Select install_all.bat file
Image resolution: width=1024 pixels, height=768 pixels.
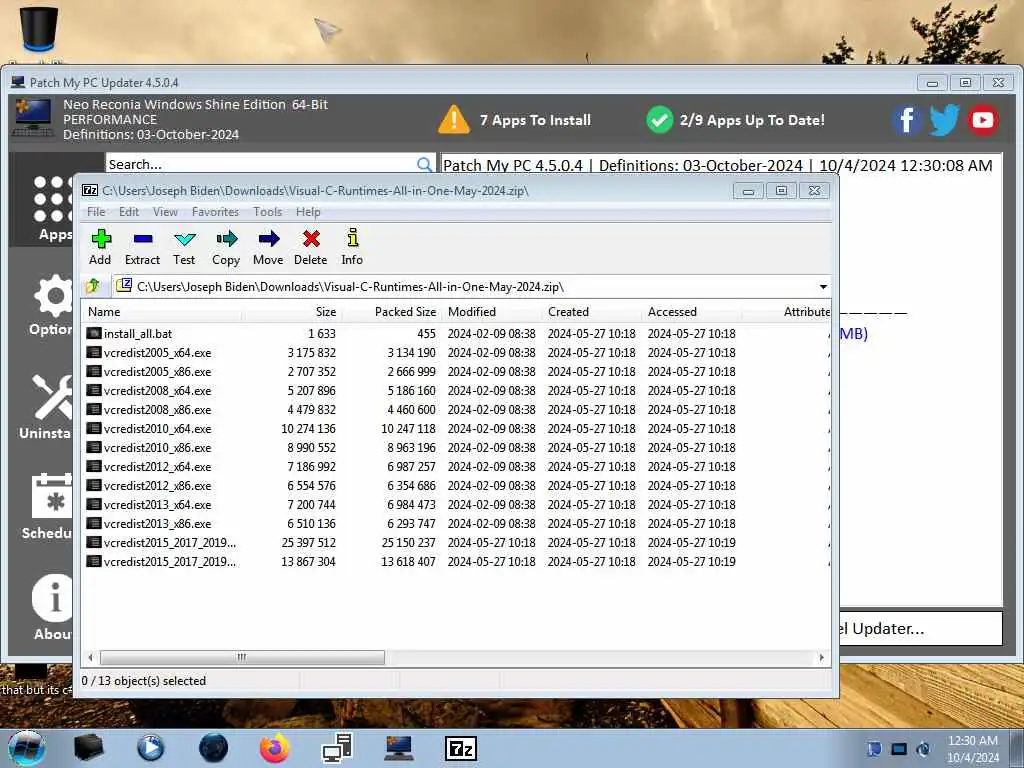[x=129, y=334]
